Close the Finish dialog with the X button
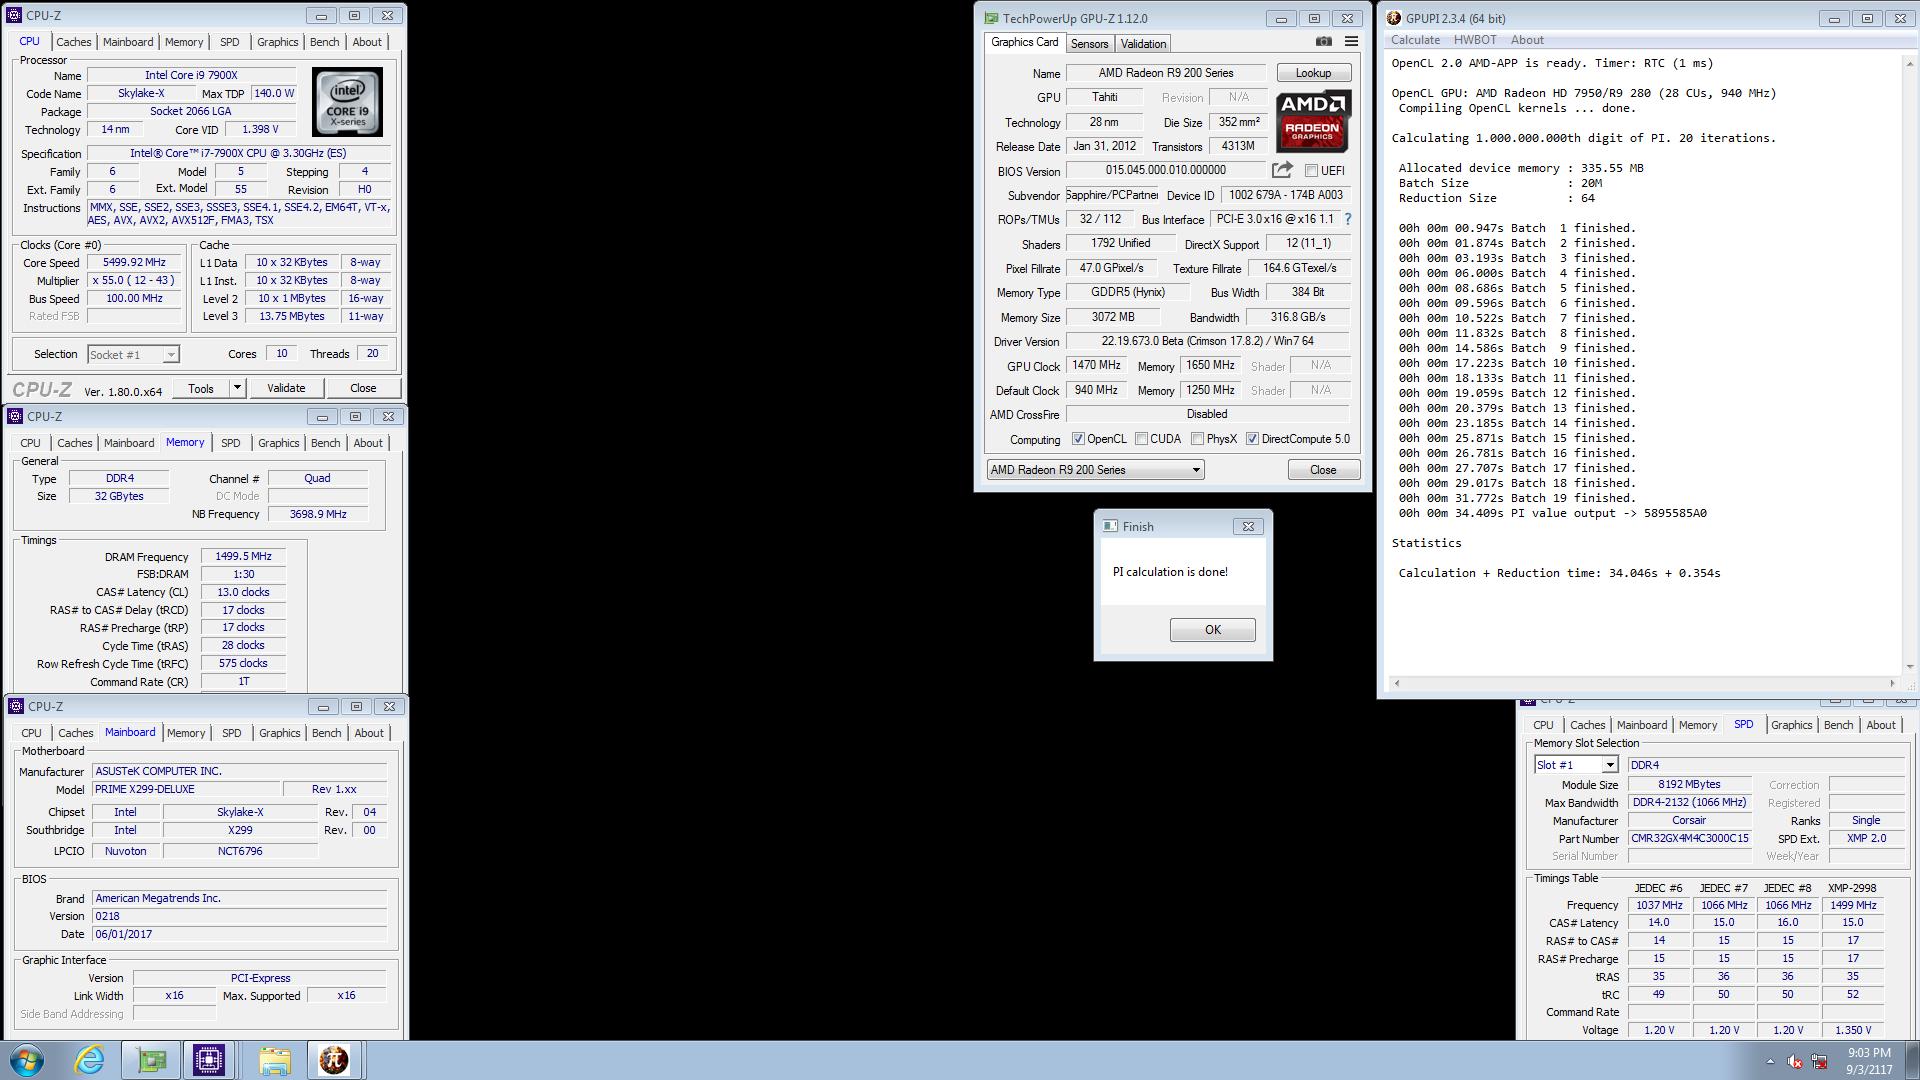 click(x=1248, y=526)
